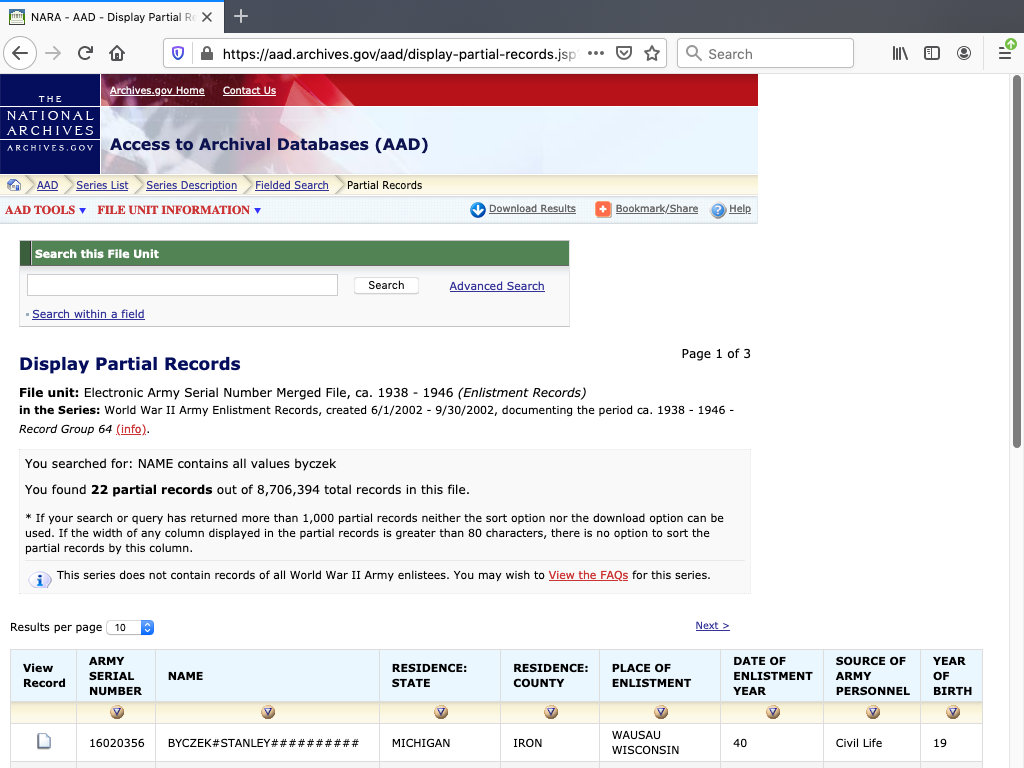Image resolution: width=1024 pixels, height=768 pixels.
Task: Open the Results per page dropdown
Action: coord(130,627)
